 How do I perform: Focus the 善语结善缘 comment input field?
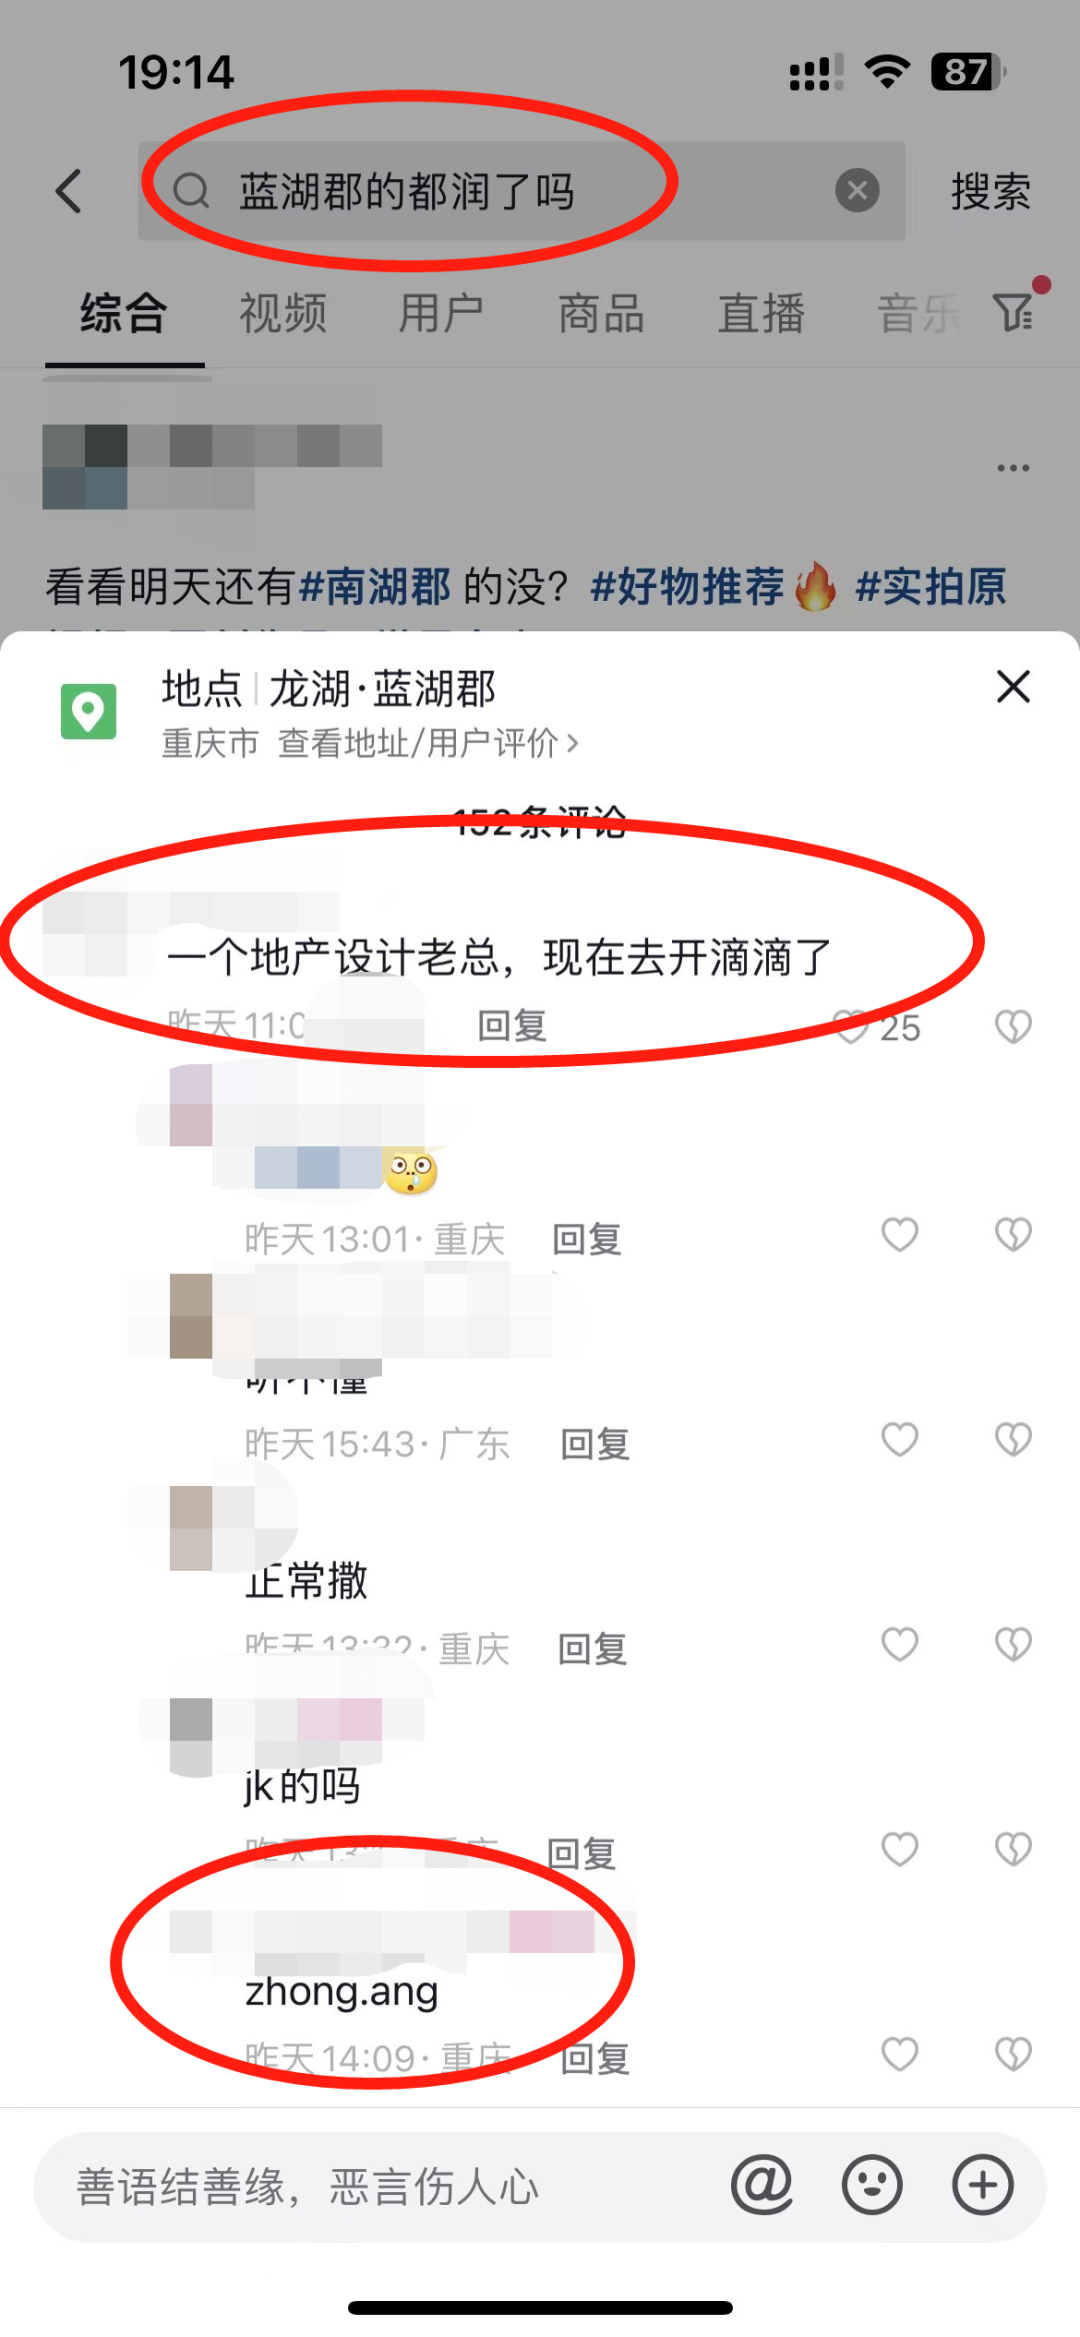coord(380,2186)
